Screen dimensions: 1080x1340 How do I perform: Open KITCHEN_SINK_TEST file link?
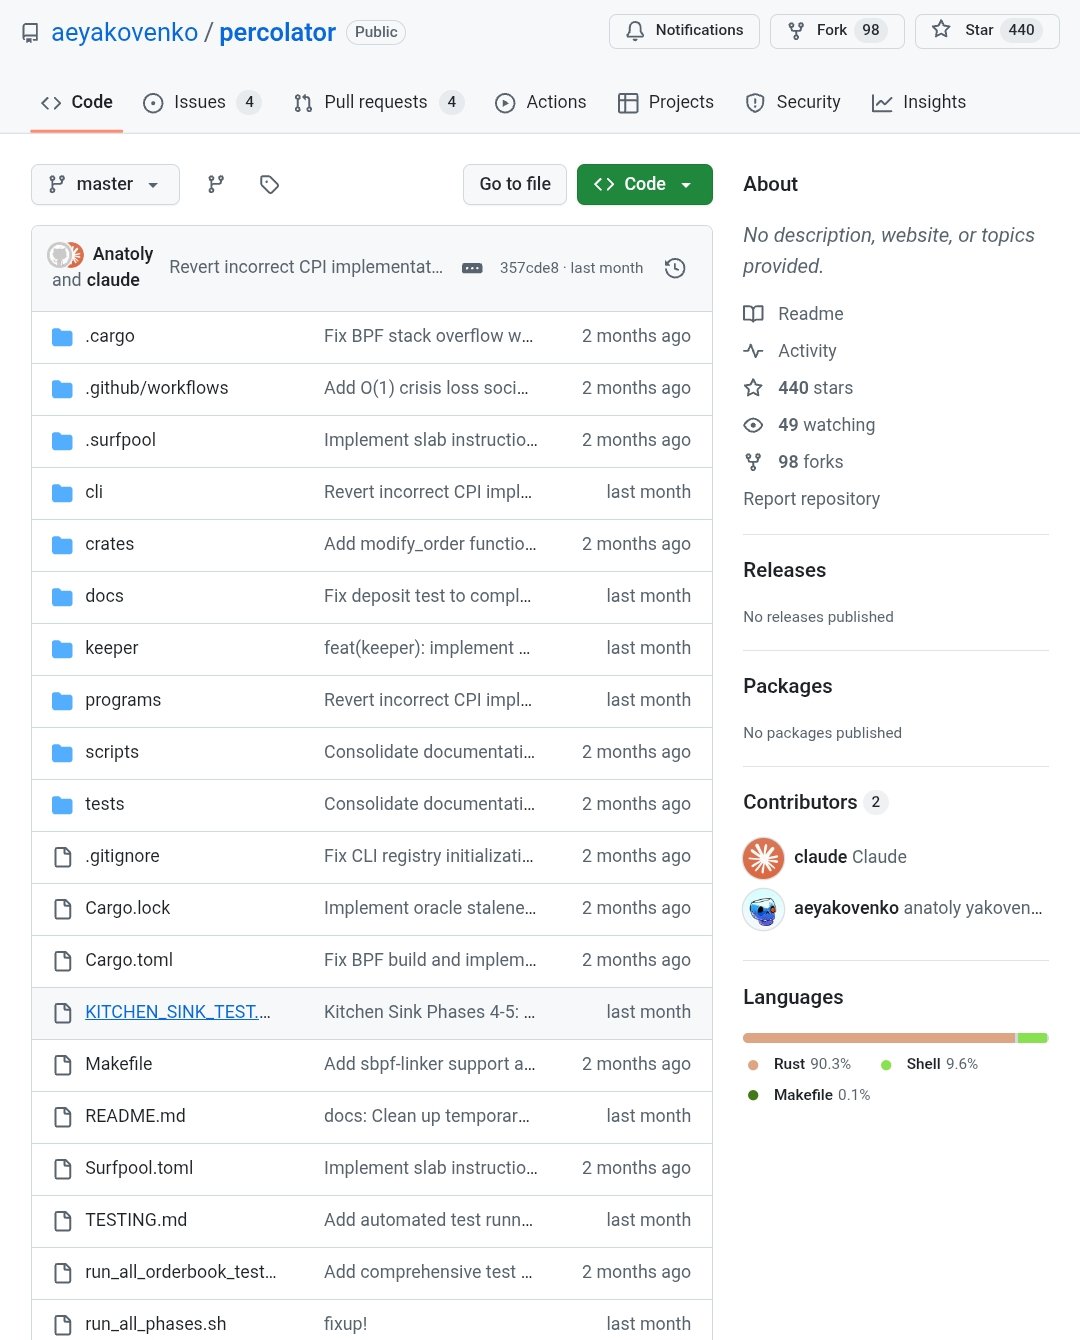point(177,1012)
